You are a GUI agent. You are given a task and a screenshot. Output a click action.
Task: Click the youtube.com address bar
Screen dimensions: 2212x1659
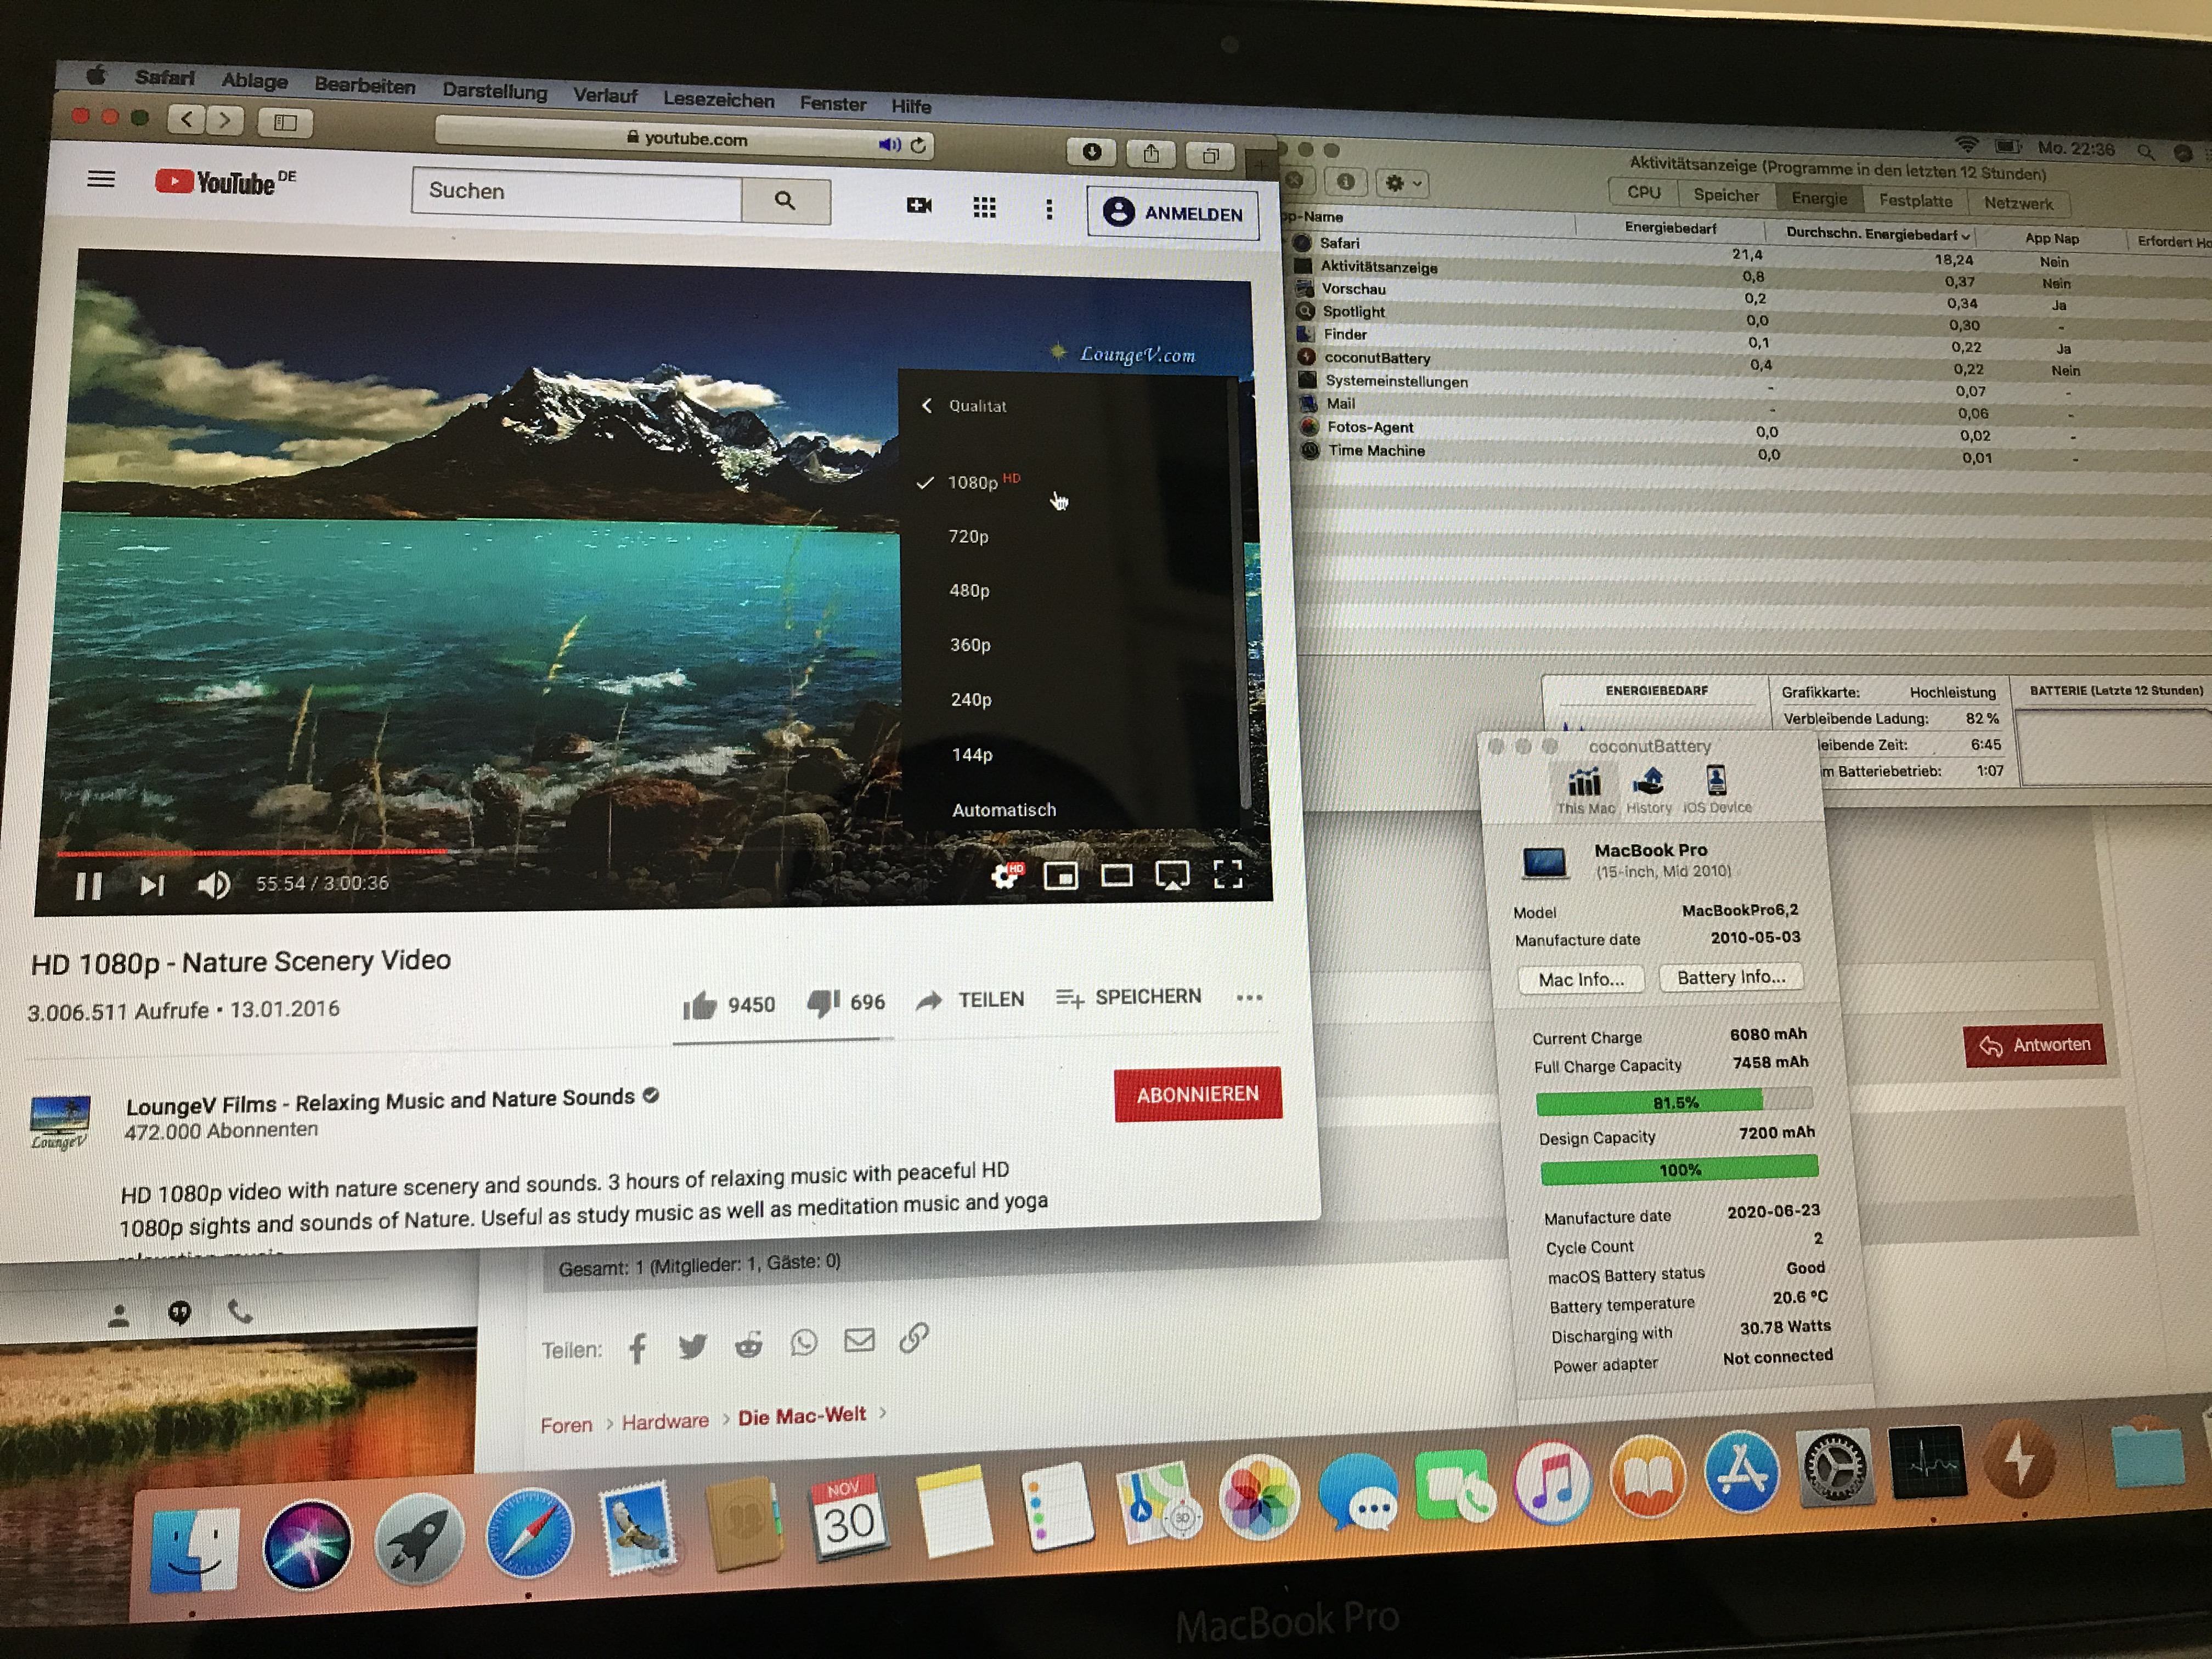click(686, 139)
